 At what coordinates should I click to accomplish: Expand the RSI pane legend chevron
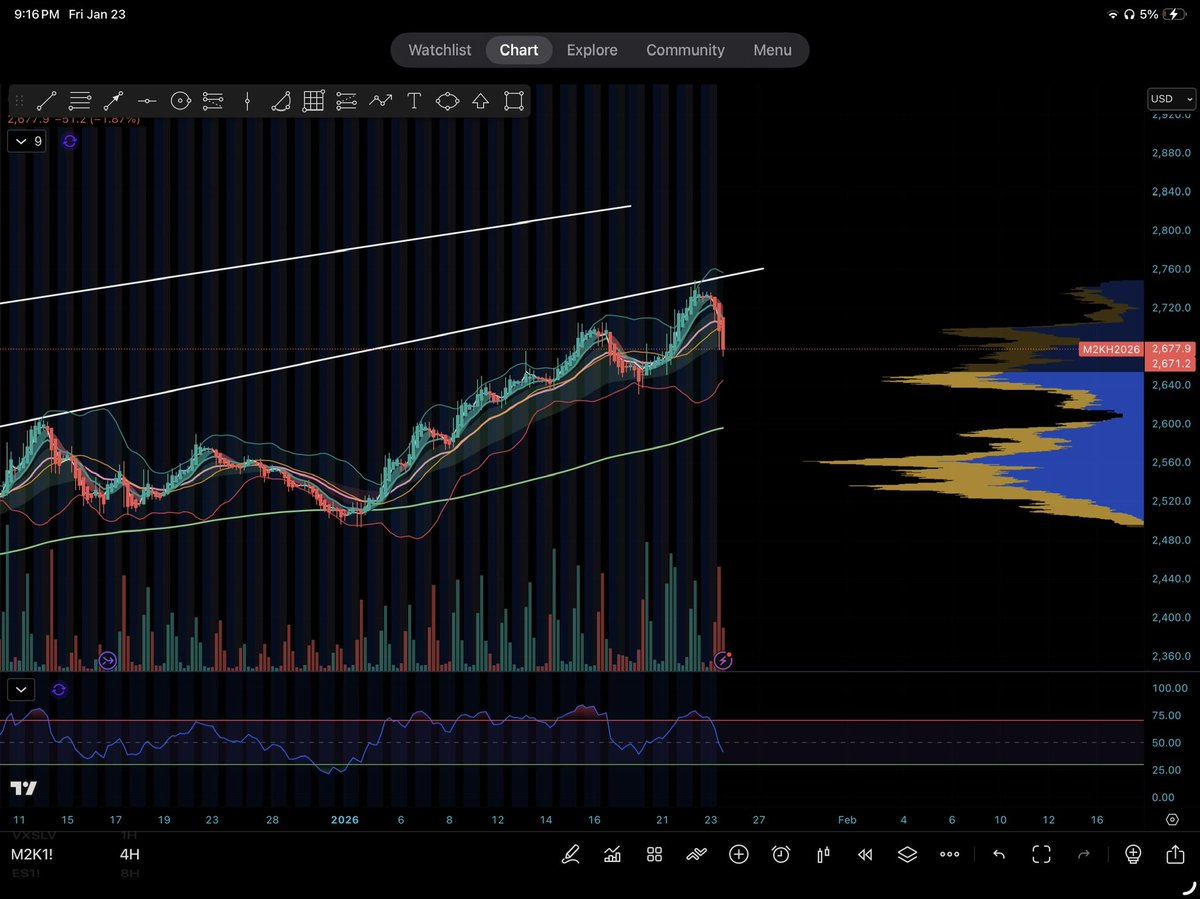tap(21, 688)
